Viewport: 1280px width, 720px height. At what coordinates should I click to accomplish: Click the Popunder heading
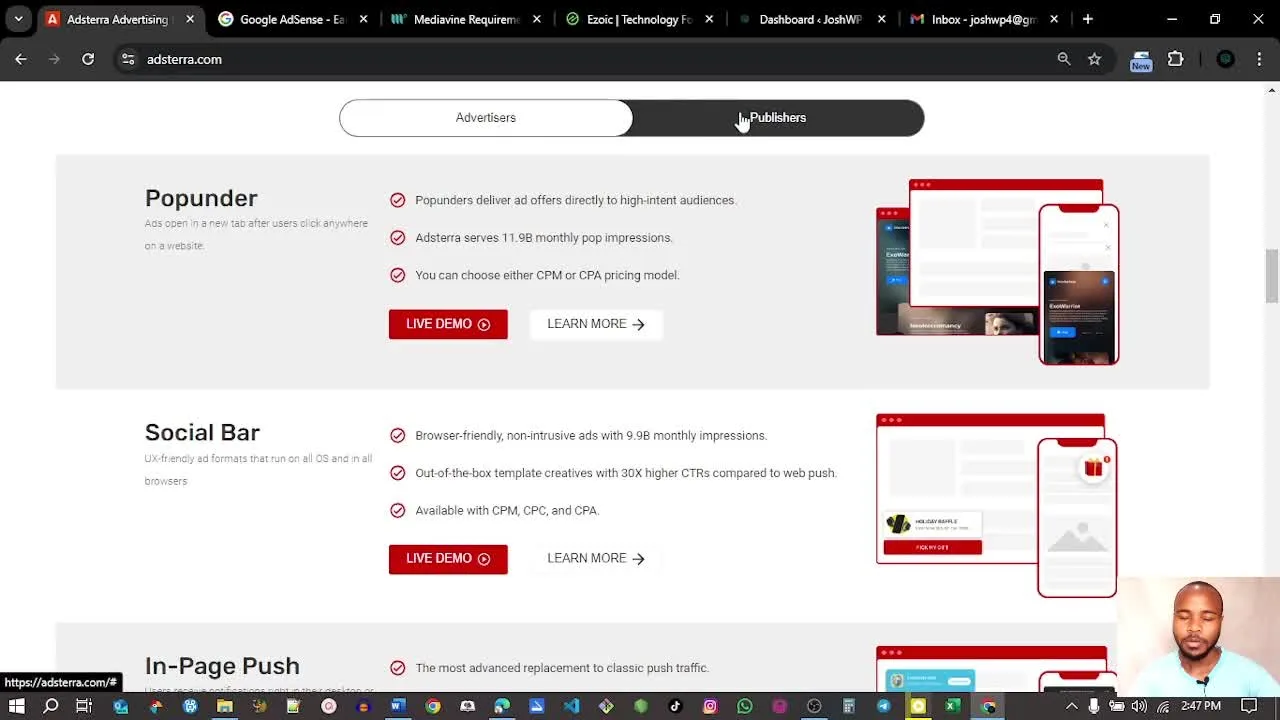201,198
